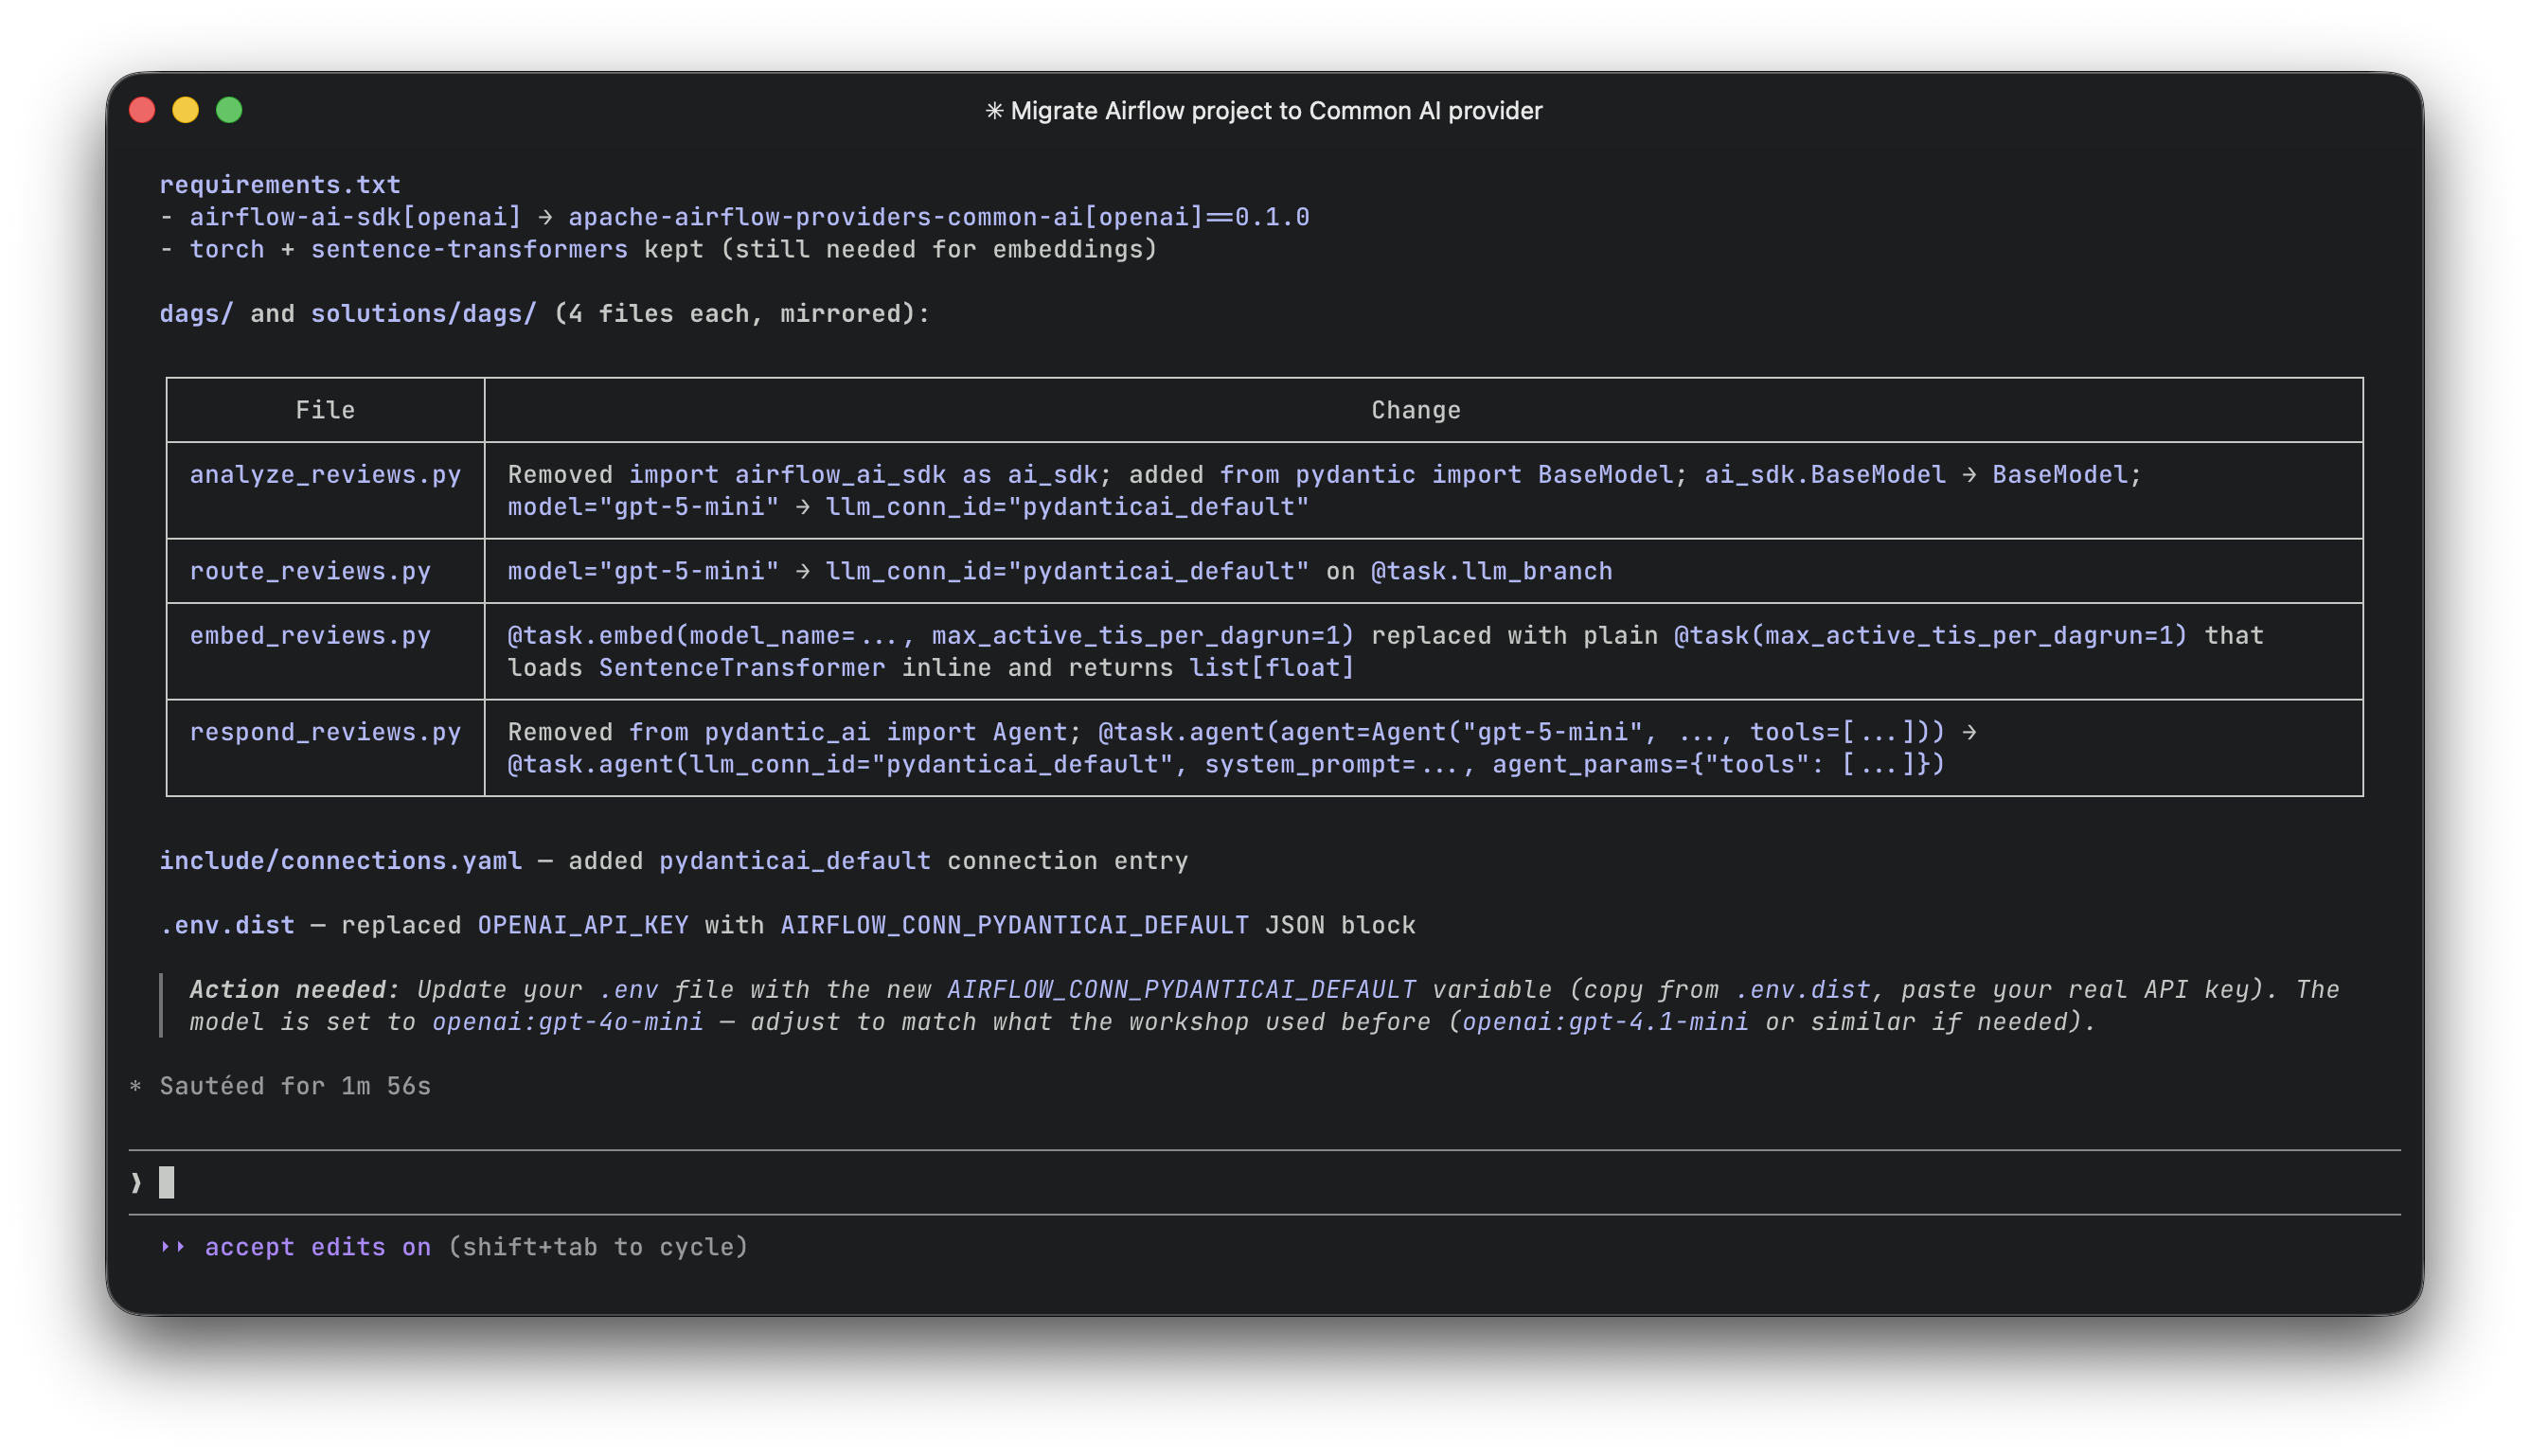Click the File column header

[325, 411]
